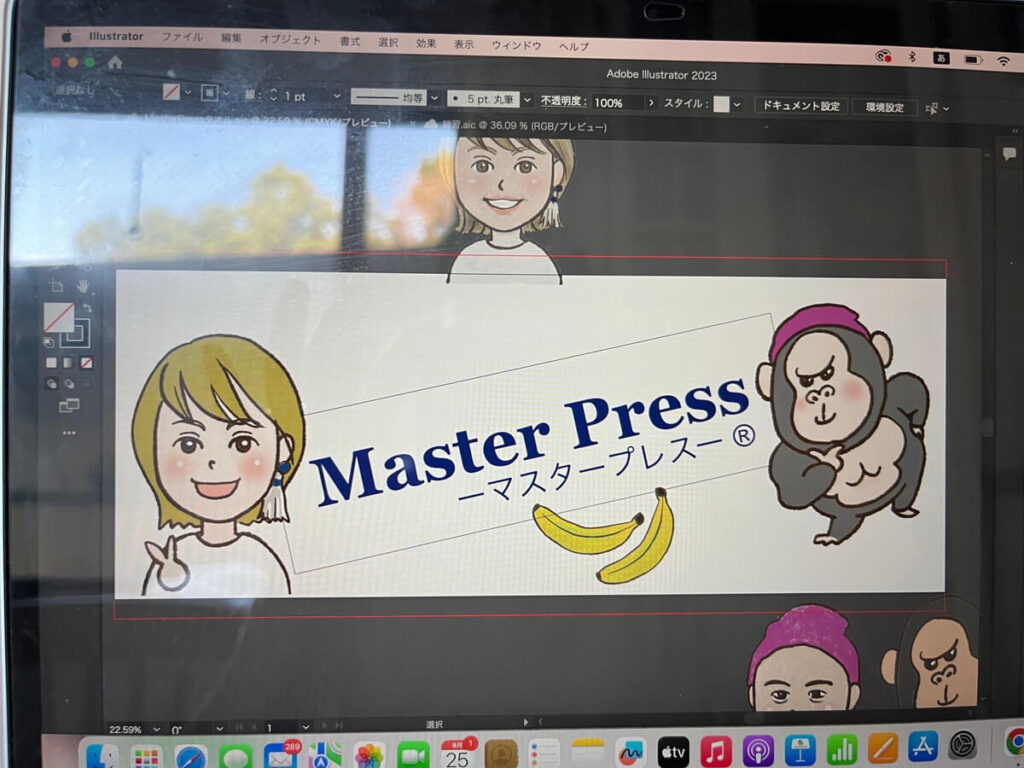Open the rotate view angle dropdown
The height and width of the screenshot is (768, 1024).
219,729
